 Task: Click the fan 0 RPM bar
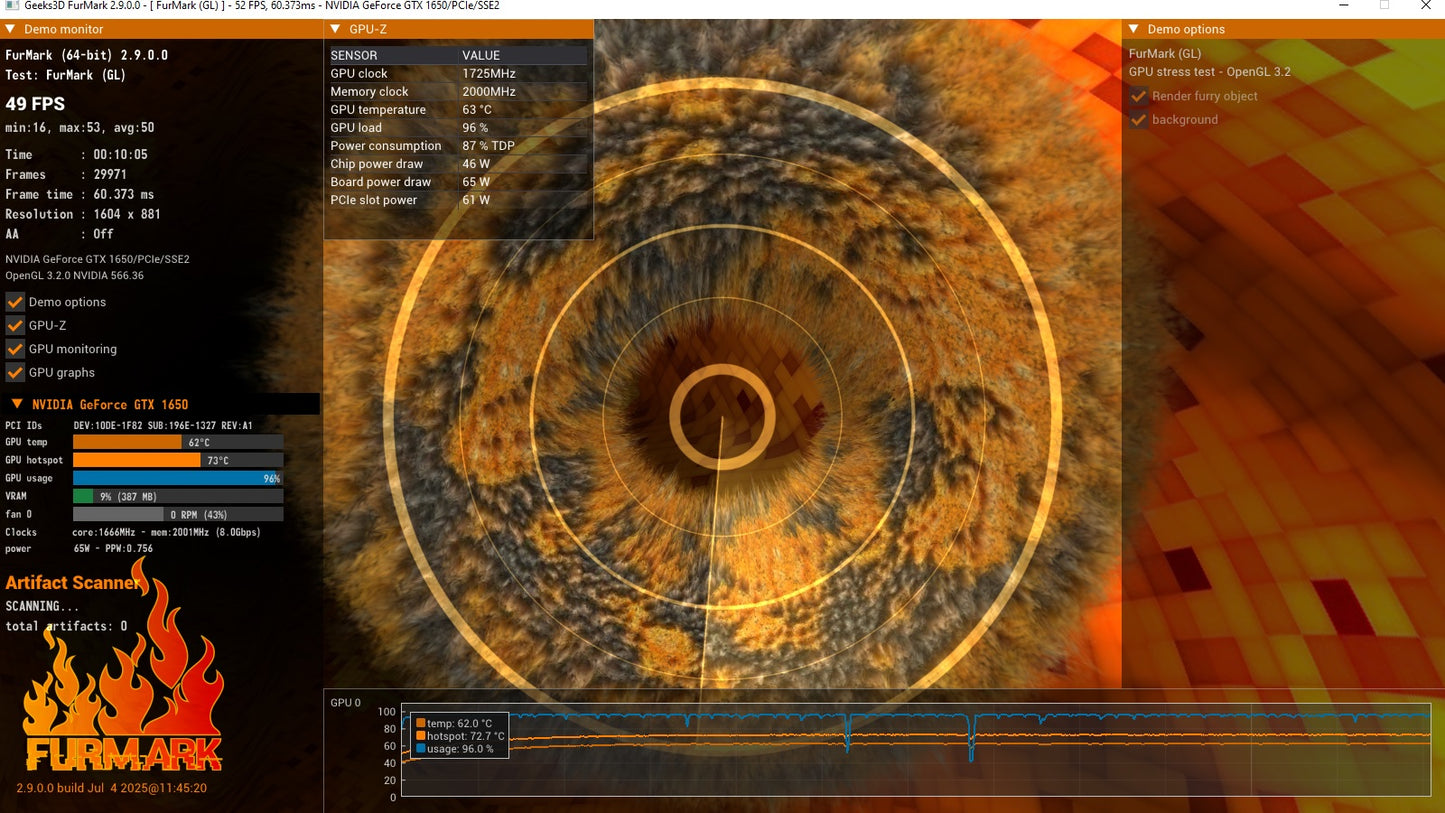(x=178, y=514)
